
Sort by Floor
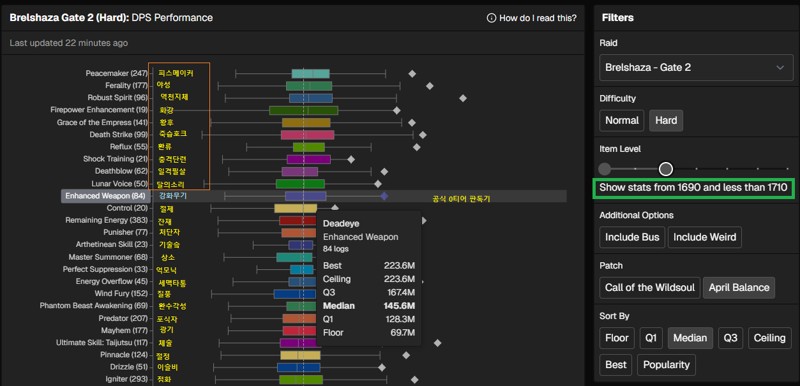pyautogui.click(x=617, y=338)
